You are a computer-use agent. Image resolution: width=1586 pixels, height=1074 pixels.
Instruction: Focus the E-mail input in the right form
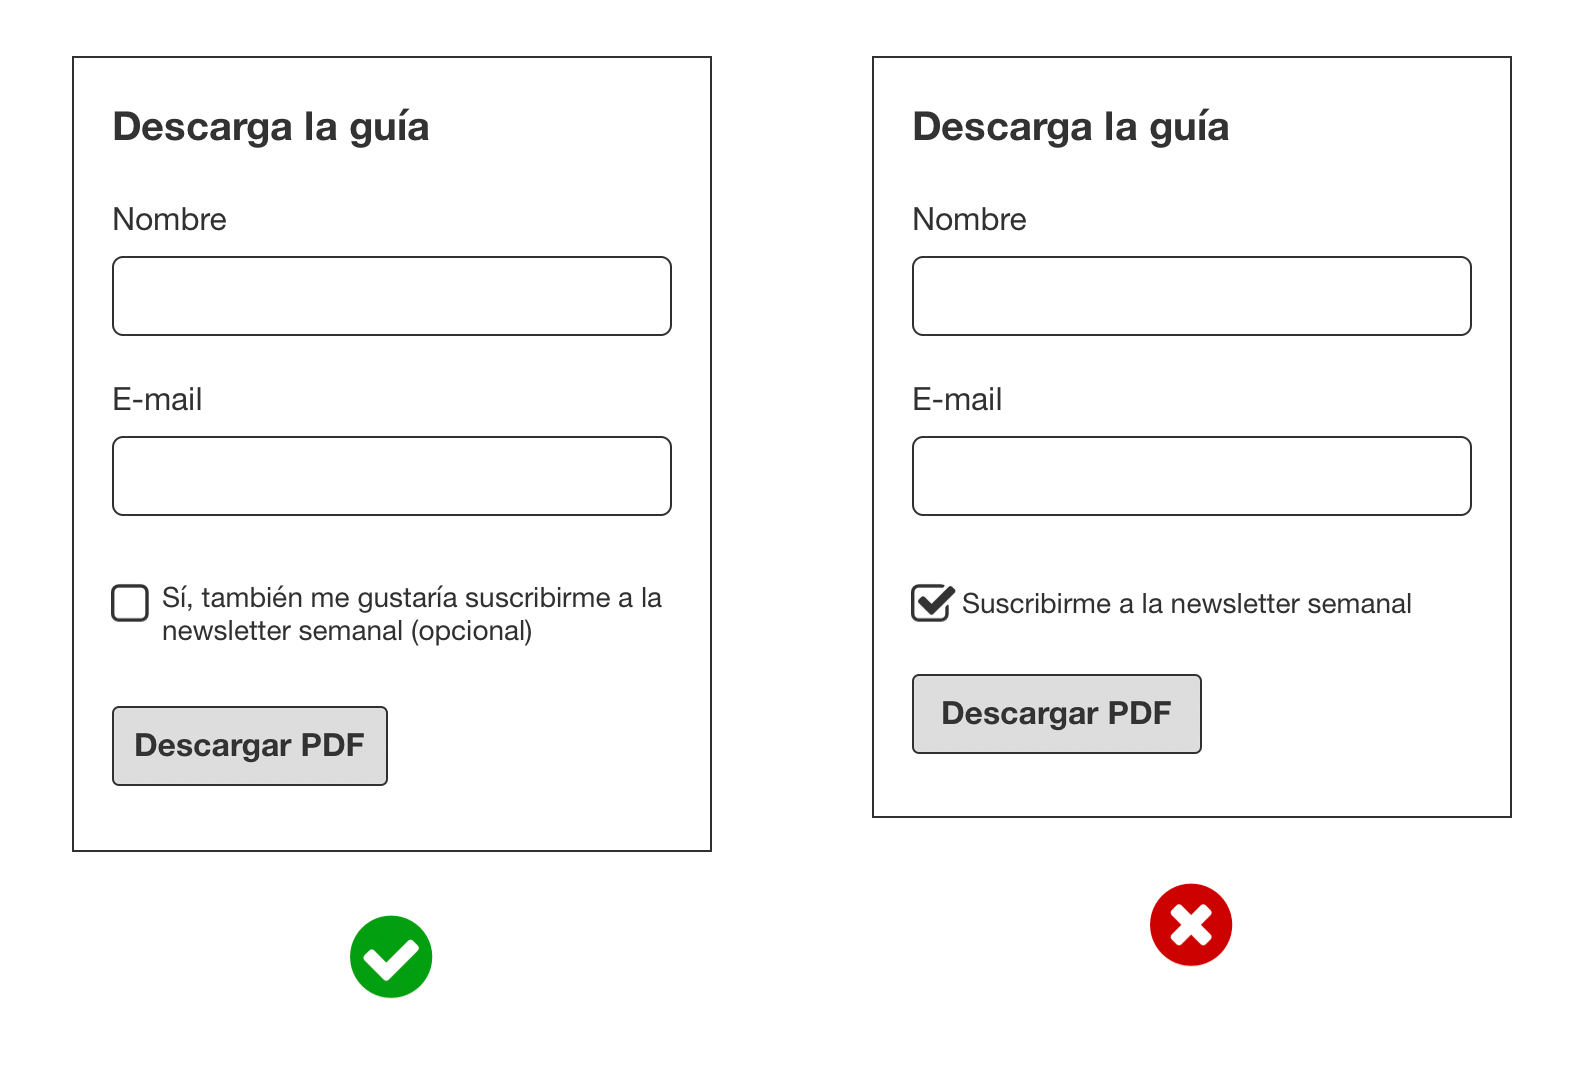[x=1191, y=476]
